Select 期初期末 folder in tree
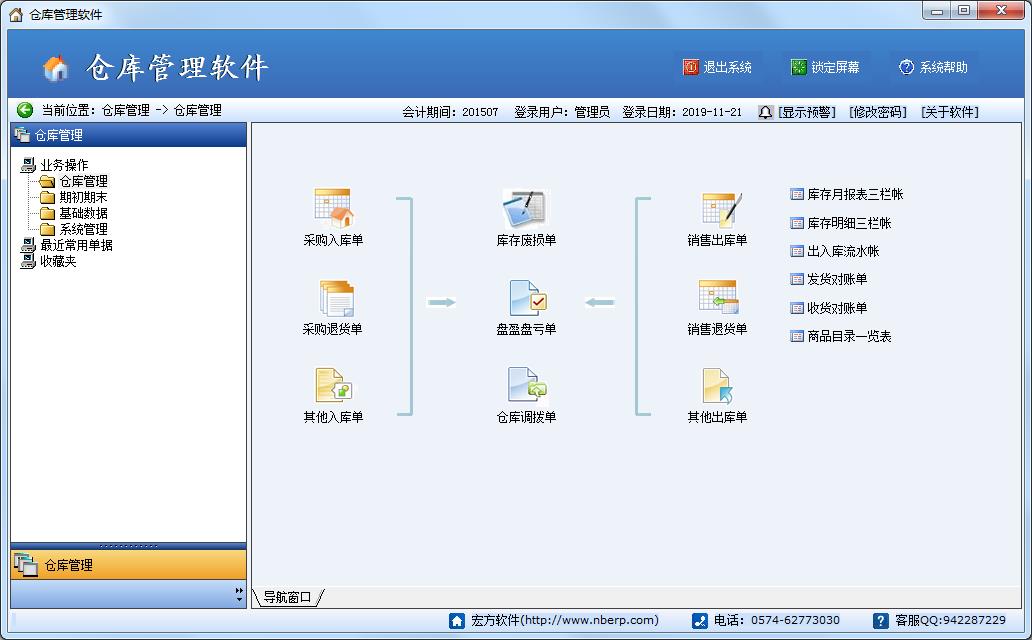This screenshot has height=640, width=1032. (x=82, y=197)
